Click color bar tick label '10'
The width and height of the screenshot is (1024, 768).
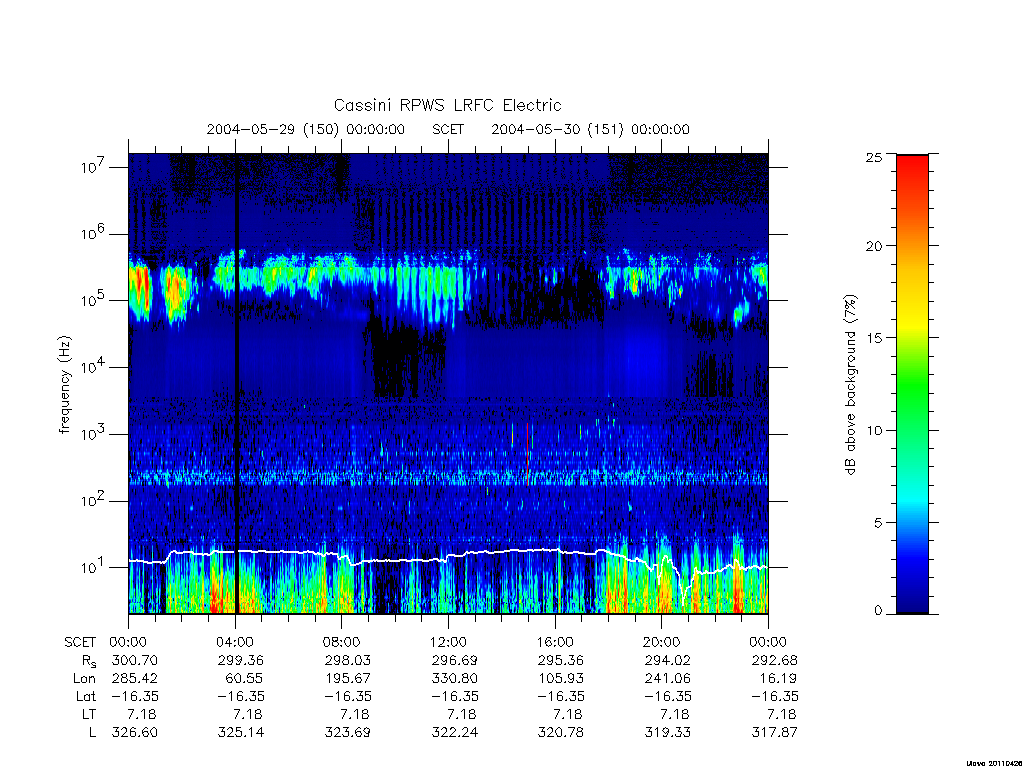click(874, 430)
